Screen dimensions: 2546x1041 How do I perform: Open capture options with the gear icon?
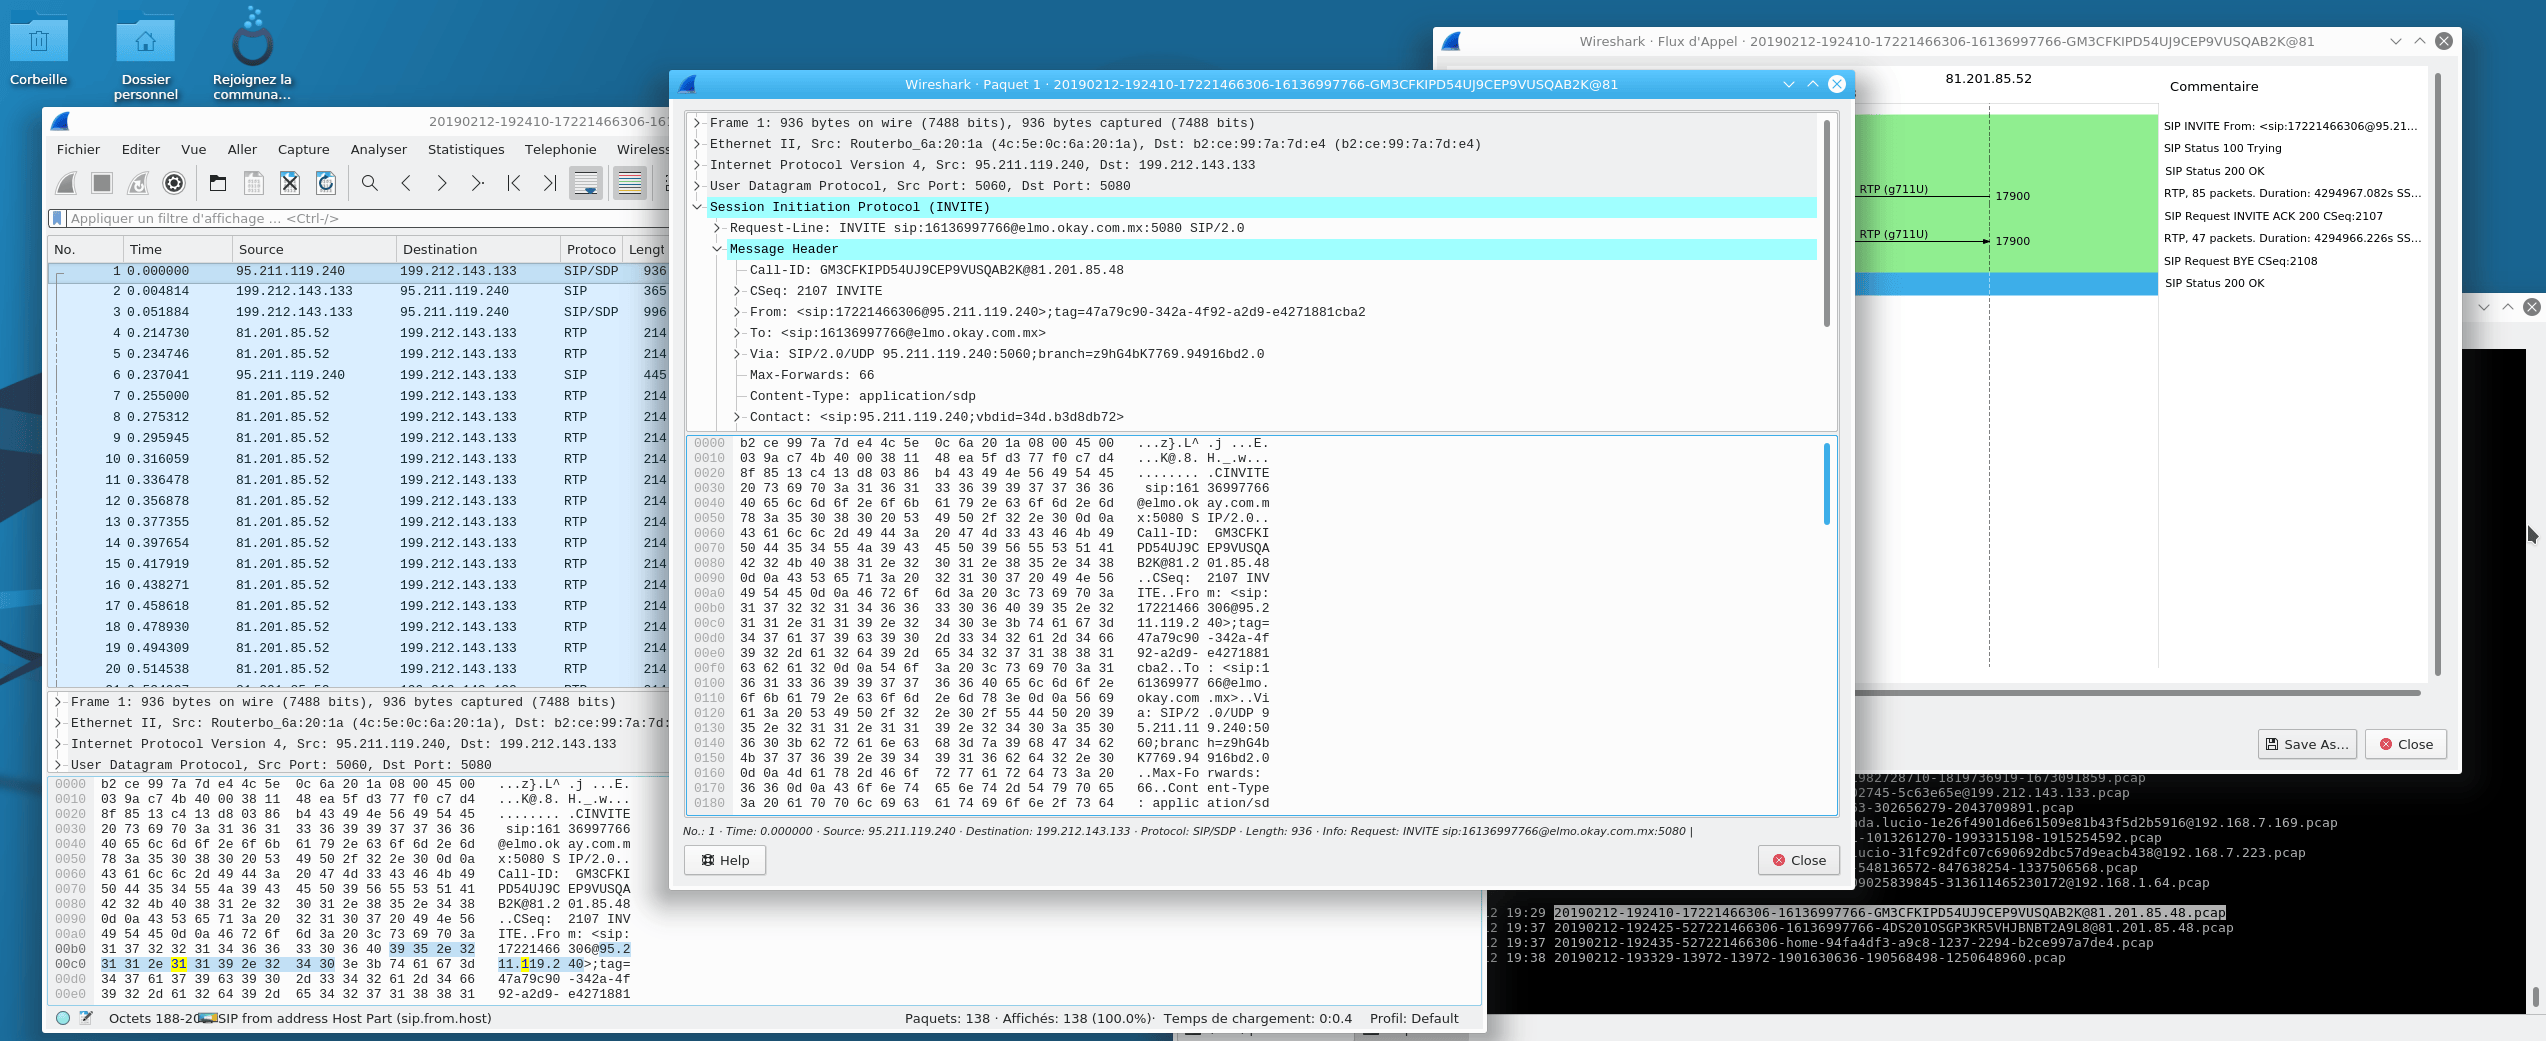tap(174, 183)
